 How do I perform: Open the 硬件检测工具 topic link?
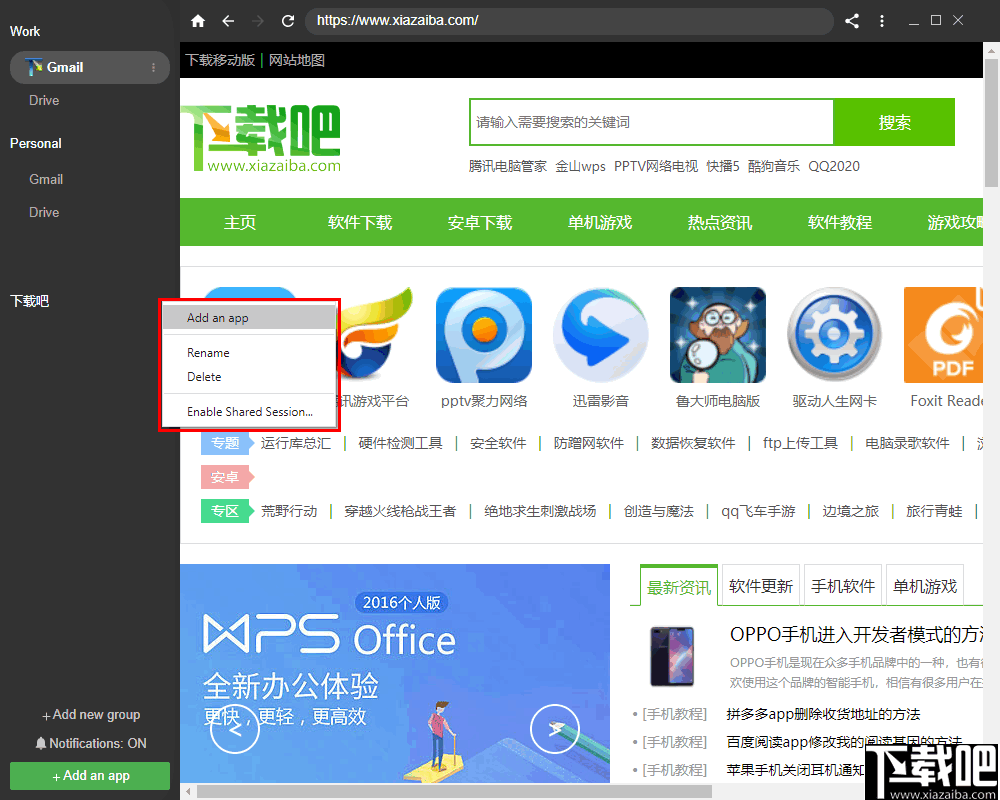click(x=400, y=443)
